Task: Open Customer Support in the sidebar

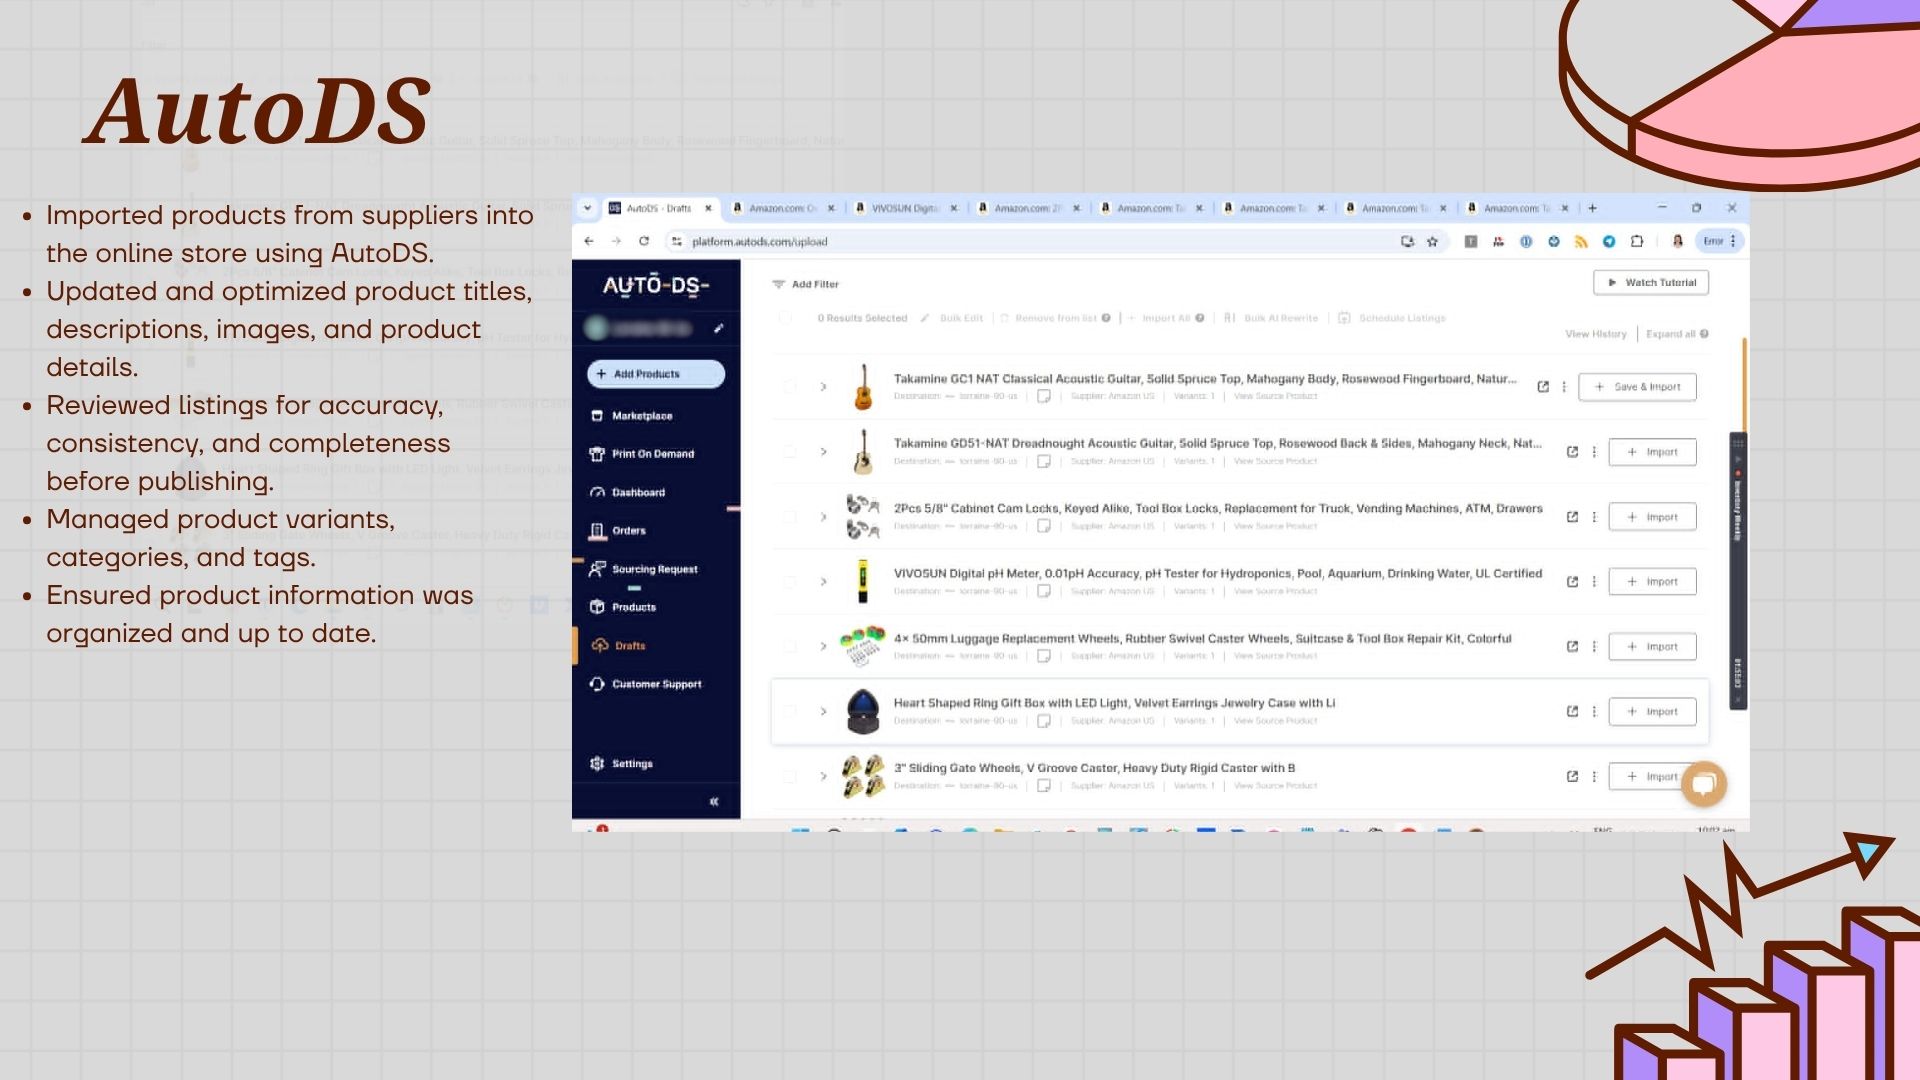Action: [x=646, y=684]
